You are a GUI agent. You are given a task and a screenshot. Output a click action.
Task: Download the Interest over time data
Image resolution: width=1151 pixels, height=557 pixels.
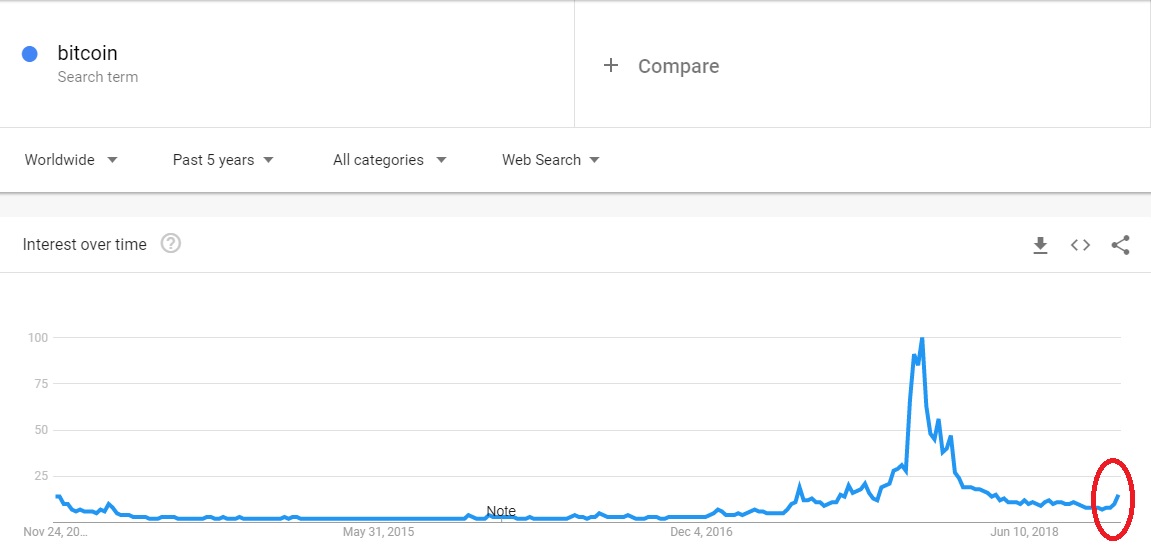point(1039,245)
